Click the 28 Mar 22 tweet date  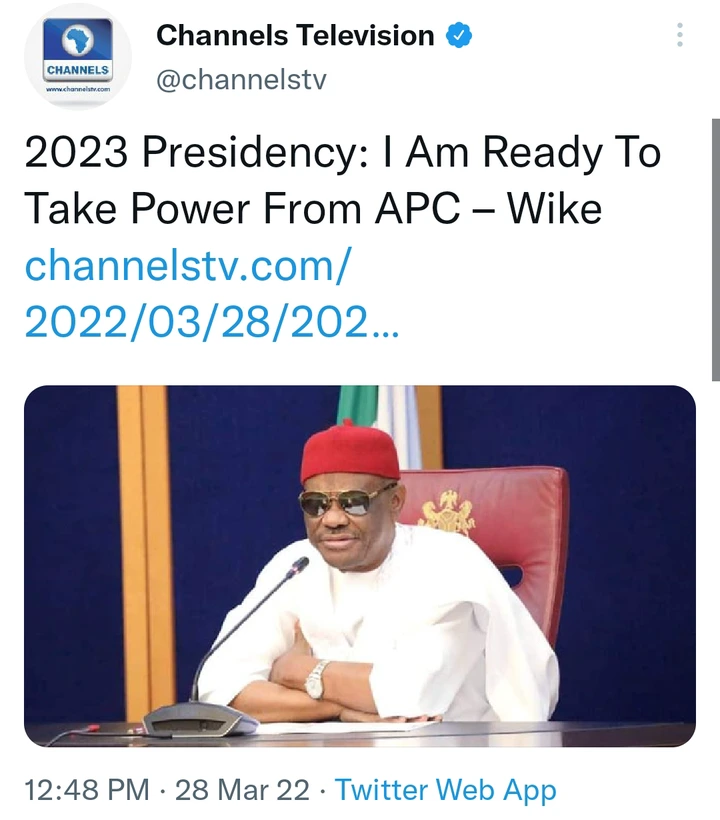click(x=242, y=790)
